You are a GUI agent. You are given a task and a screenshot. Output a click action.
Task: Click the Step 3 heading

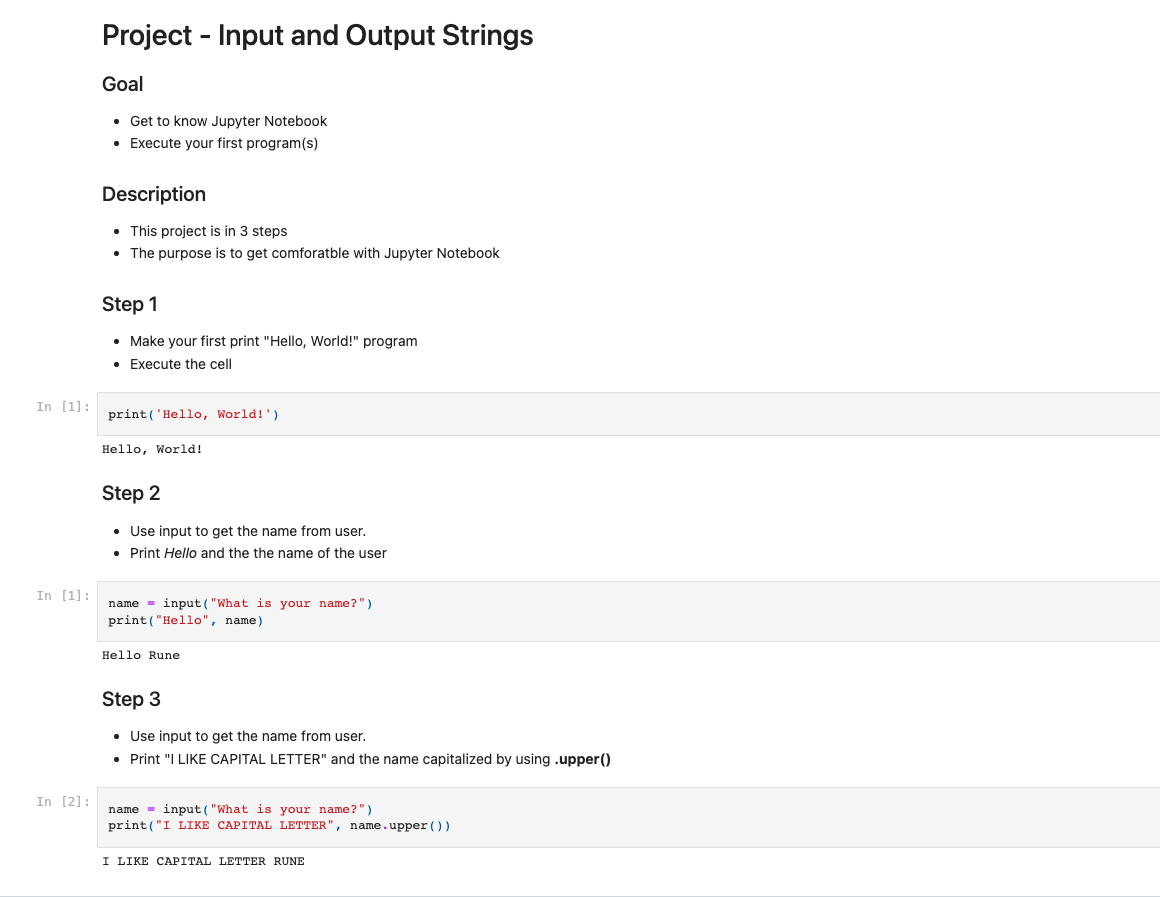[x=131, y=699]
